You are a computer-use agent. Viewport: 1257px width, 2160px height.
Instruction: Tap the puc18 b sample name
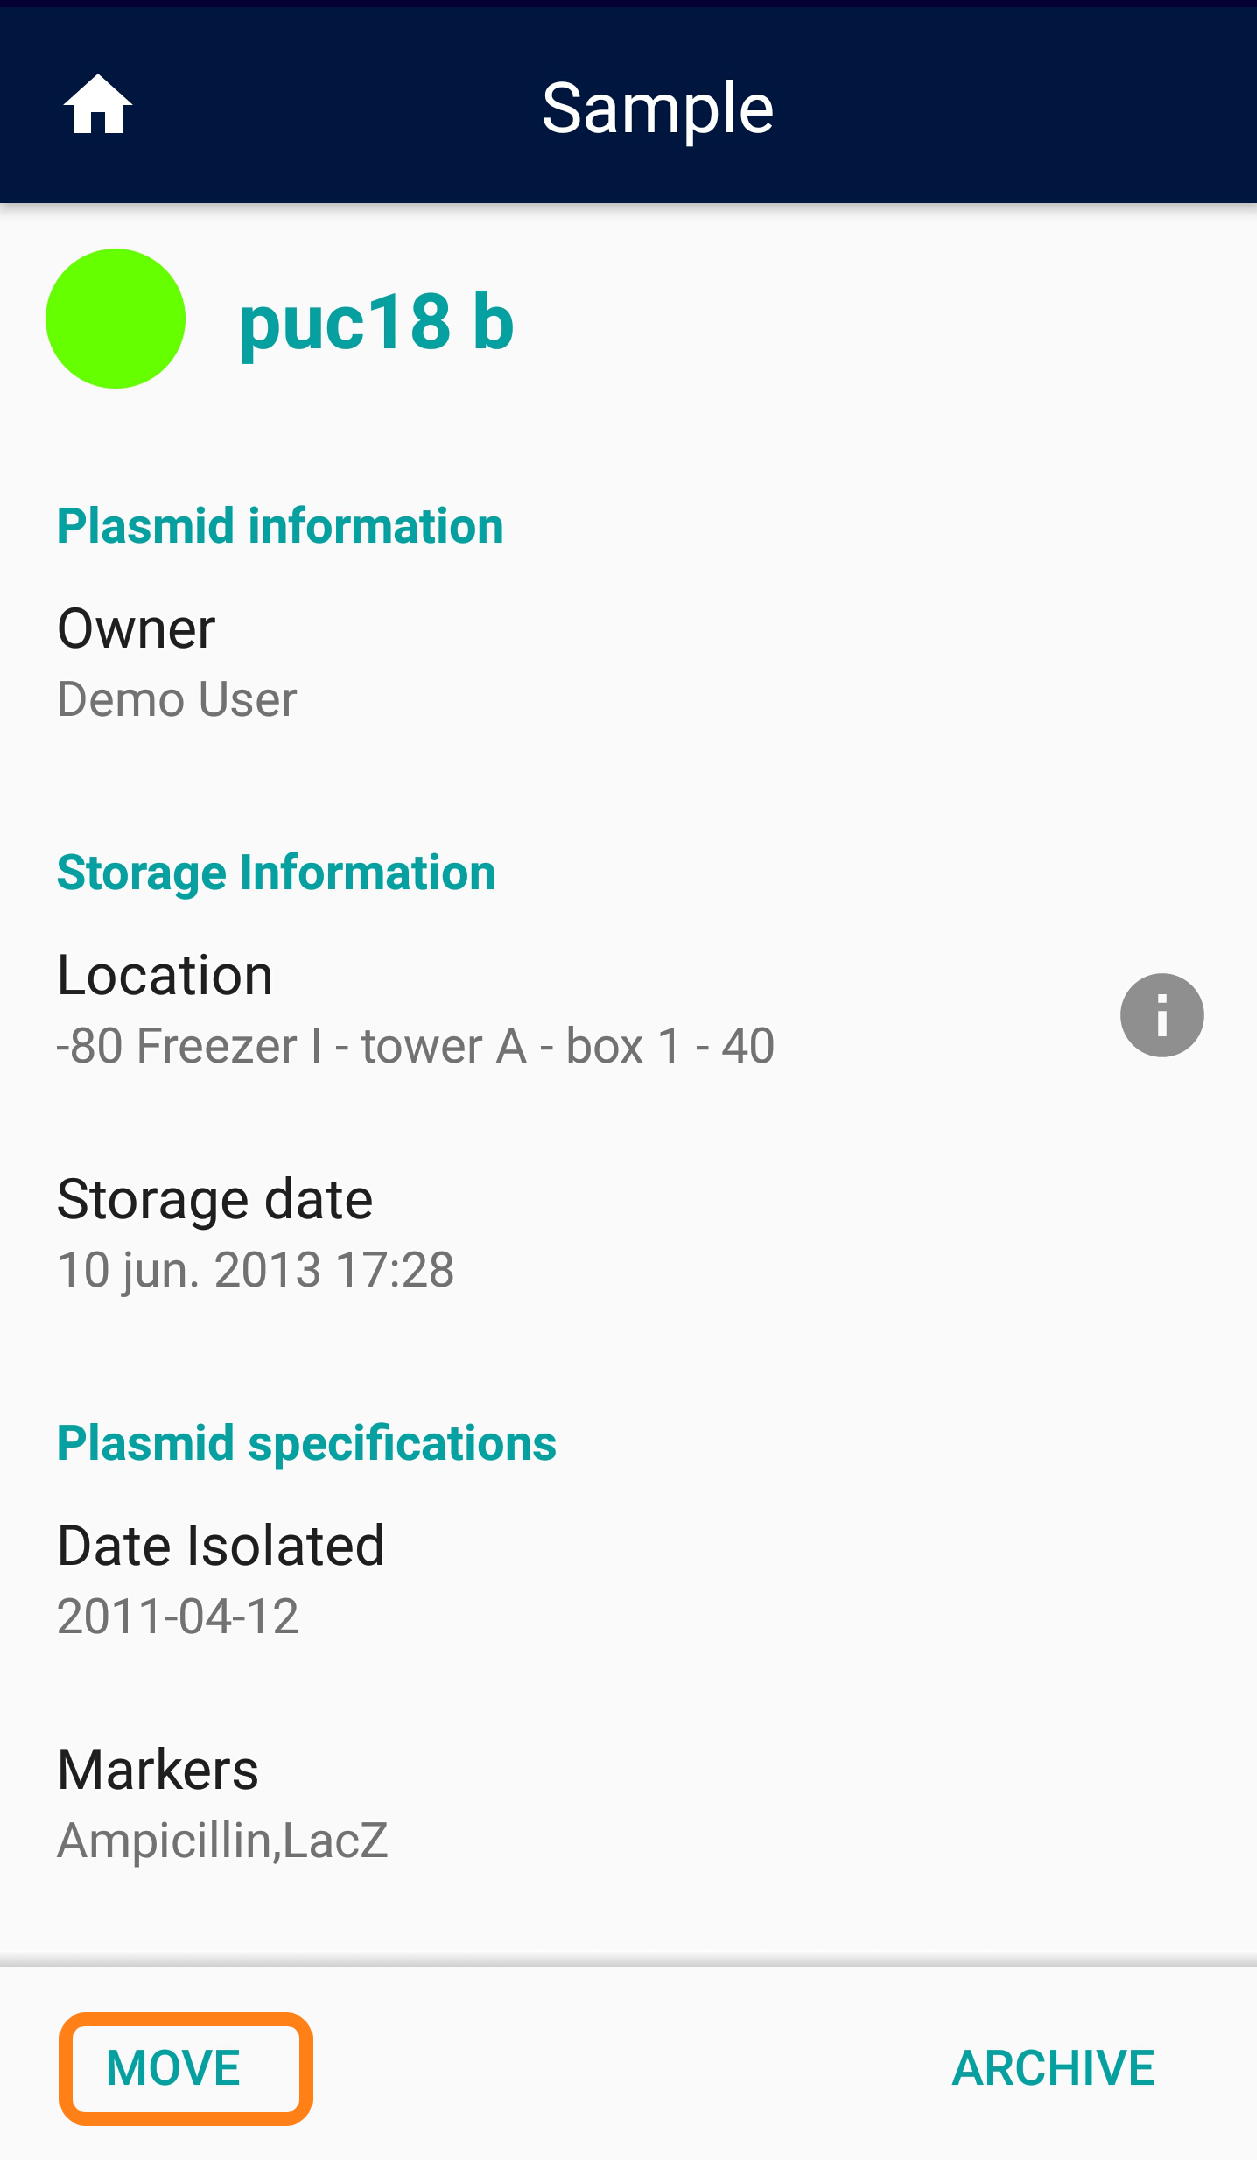pos(376,322)
